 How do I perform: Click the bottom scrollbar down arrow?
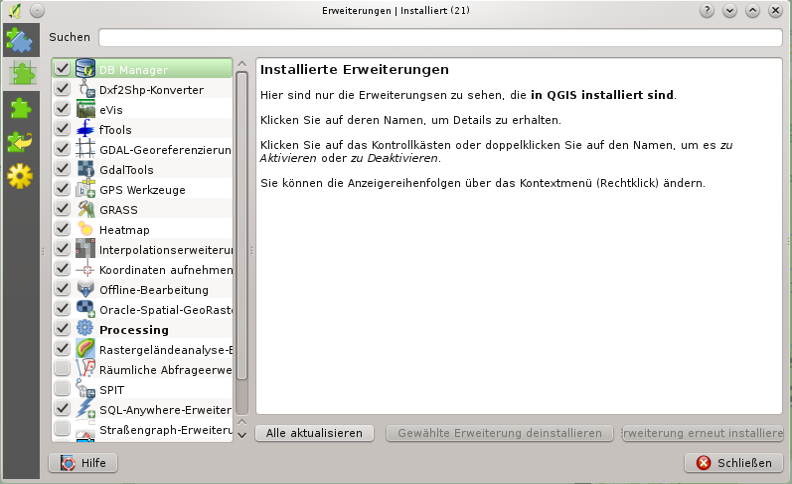click(x=242, y=435)
